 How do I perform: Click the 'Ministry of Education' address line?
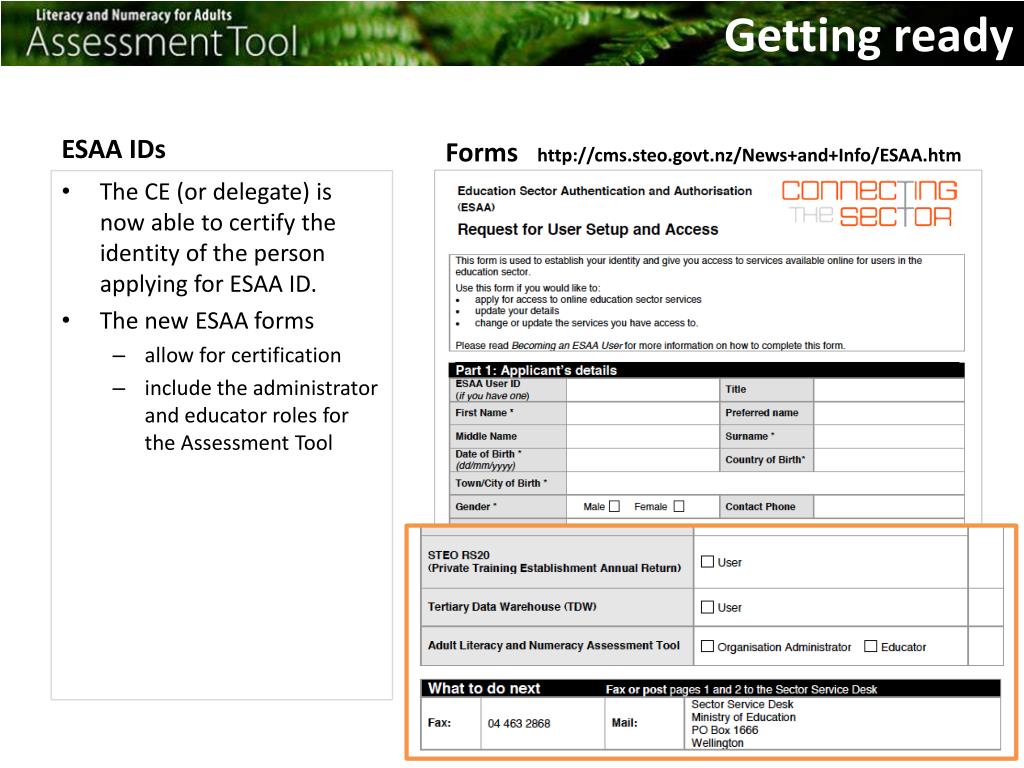[x=743, y=717]
